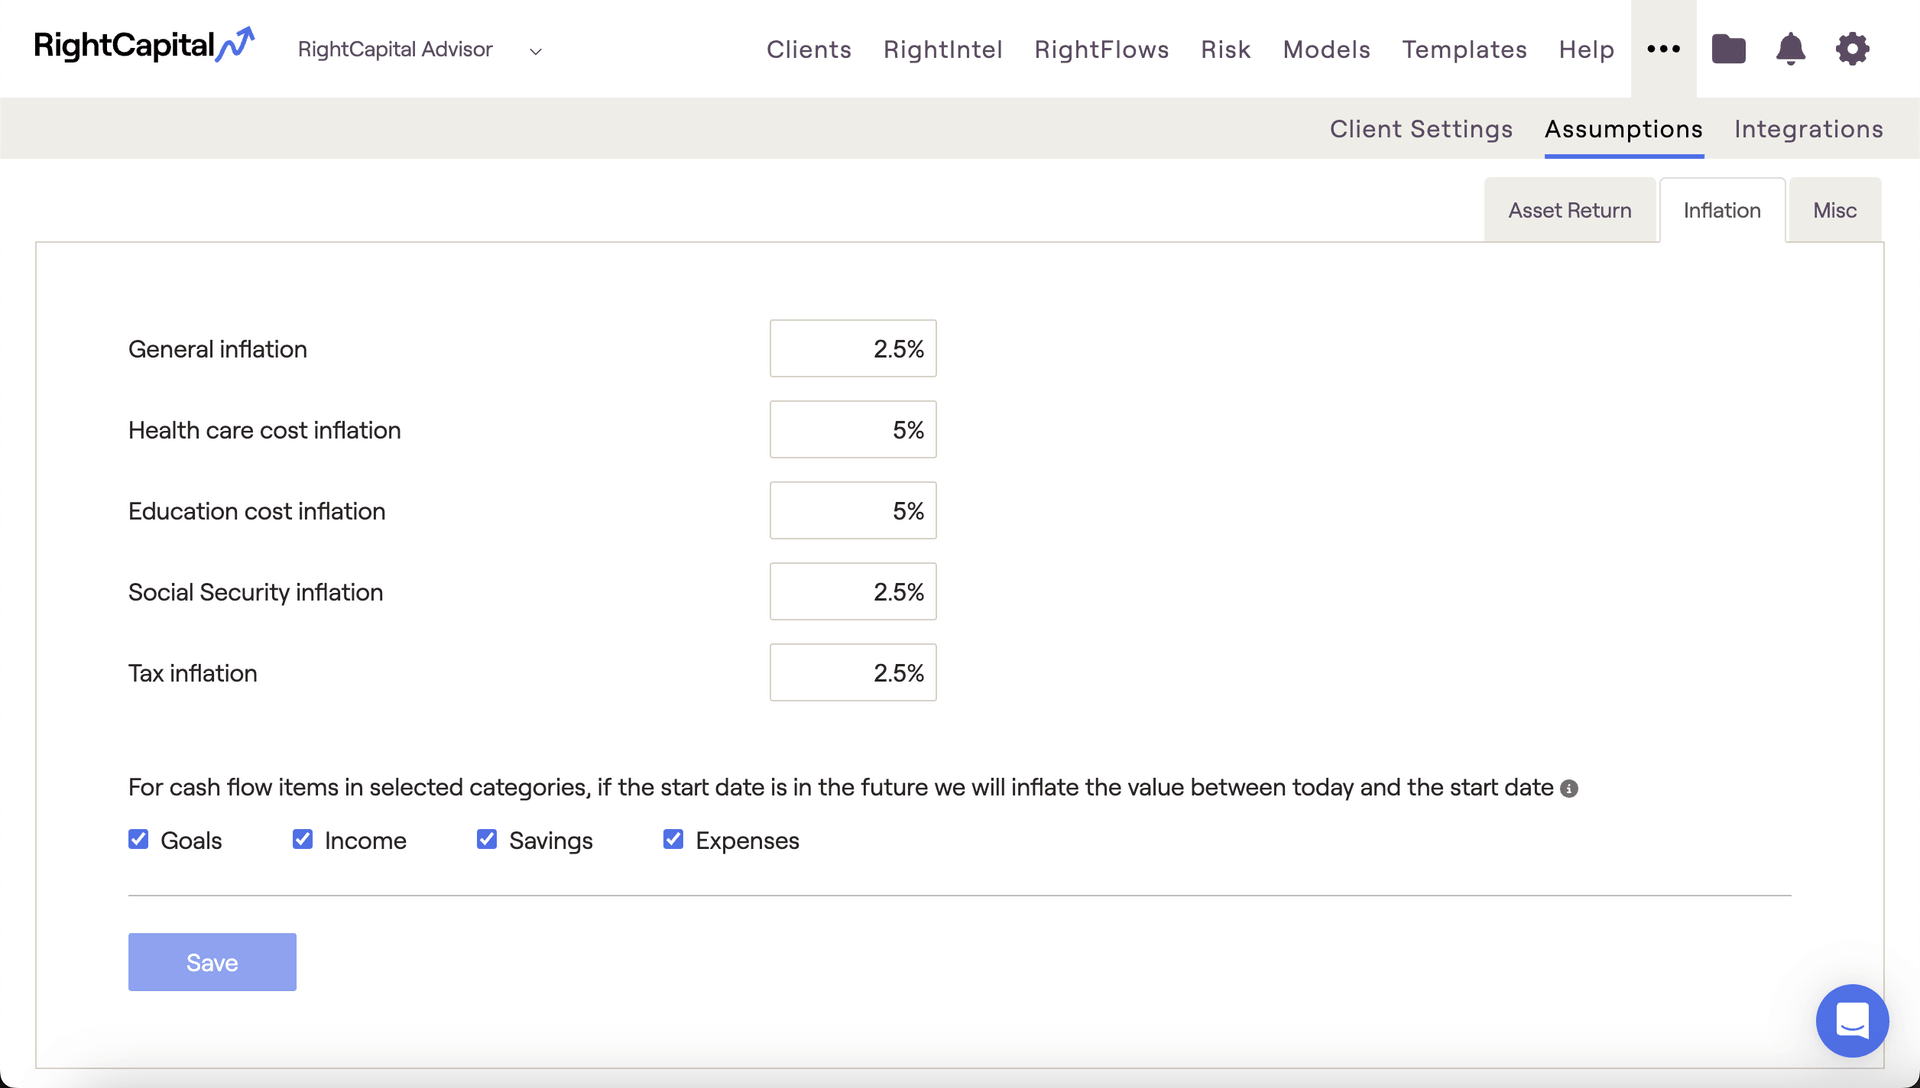Image resolution: width=1920 pixels, height=1088 pixels.
Task: Open the Client Settings section
Action: [1420, 129]
